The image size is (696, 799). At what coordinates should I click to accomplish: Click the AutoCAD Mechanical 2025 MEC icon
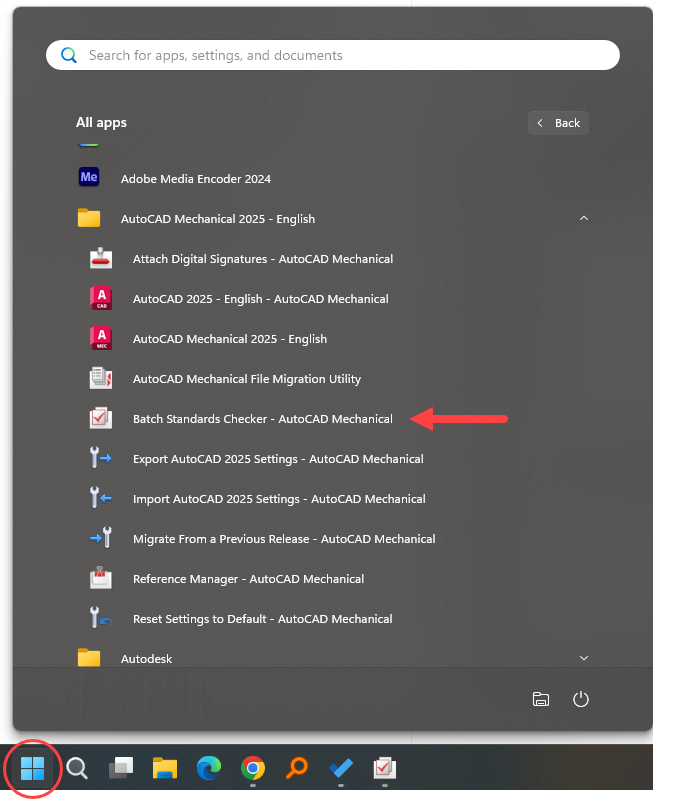pos(101,338)
